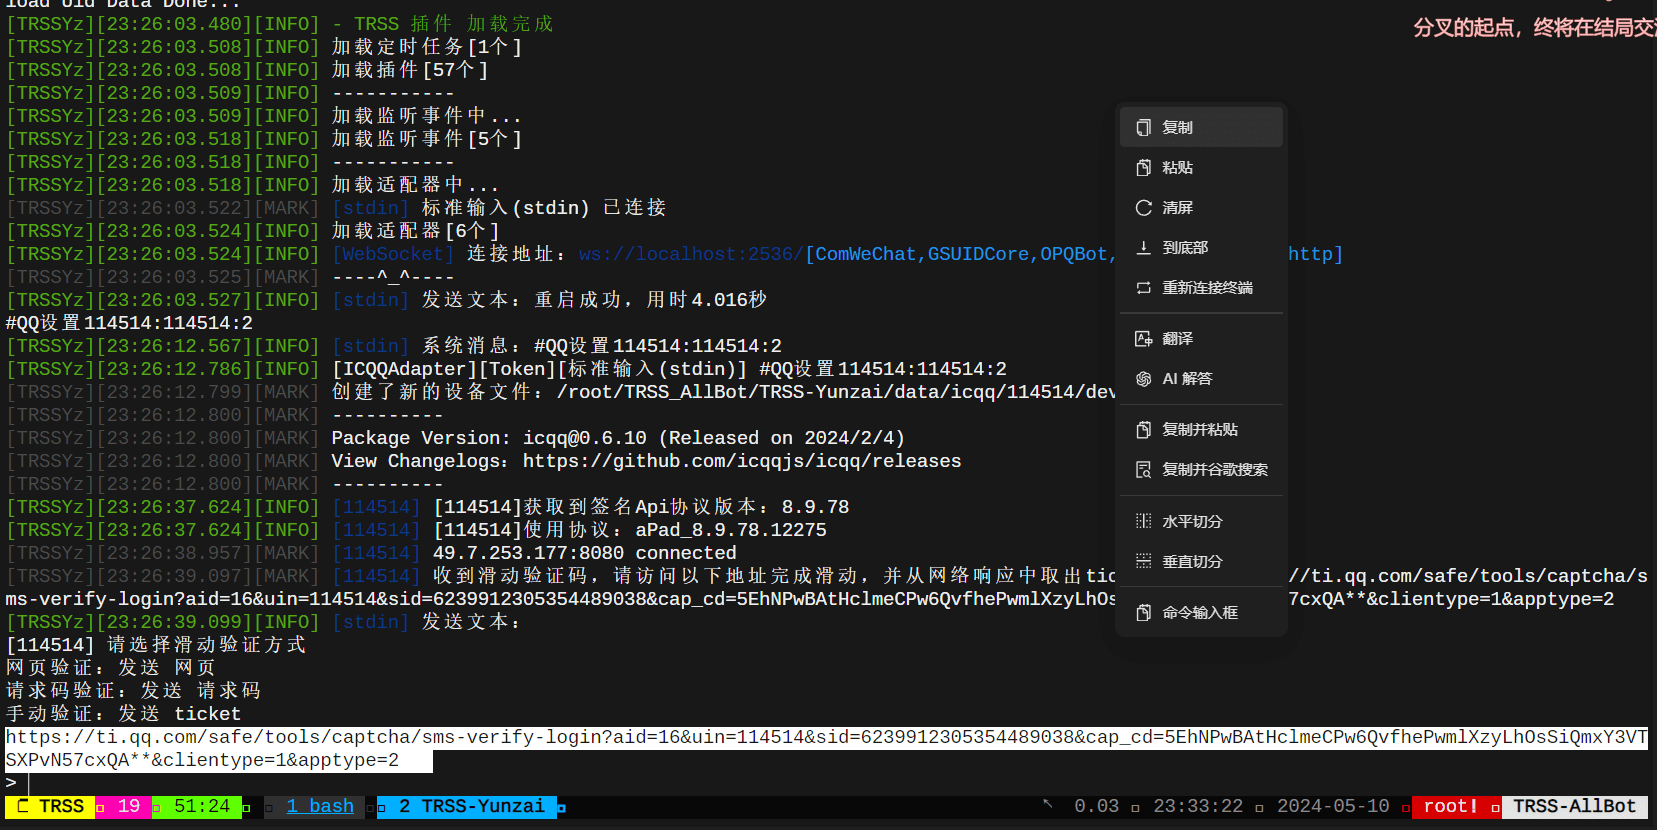The image size is (1657, 830).
Task: Click the AI 解答 swirl icon
Action: tap(1144, 378)
